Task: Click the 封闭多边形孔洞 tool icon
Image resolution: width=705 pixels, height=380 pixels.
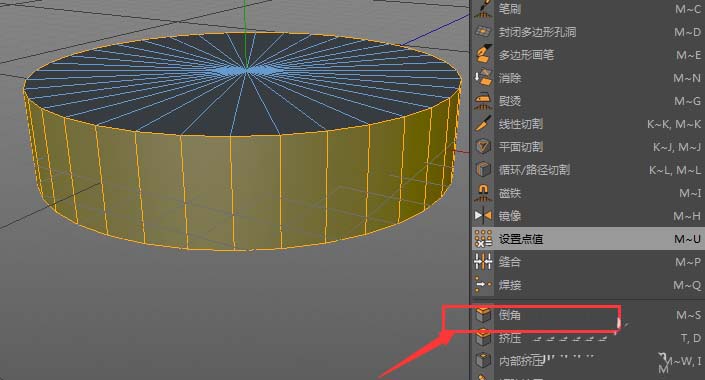Action: point(483,31)
